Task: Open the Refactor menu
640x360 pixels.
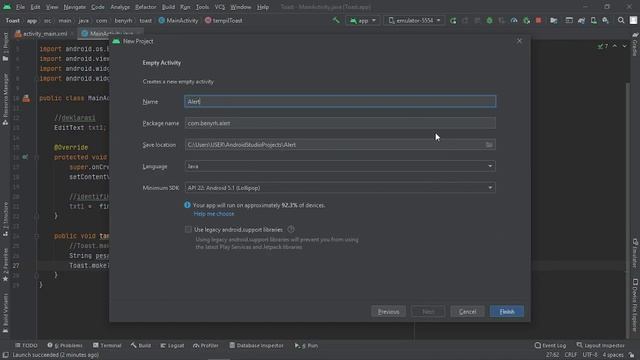Action: point(146,7)
